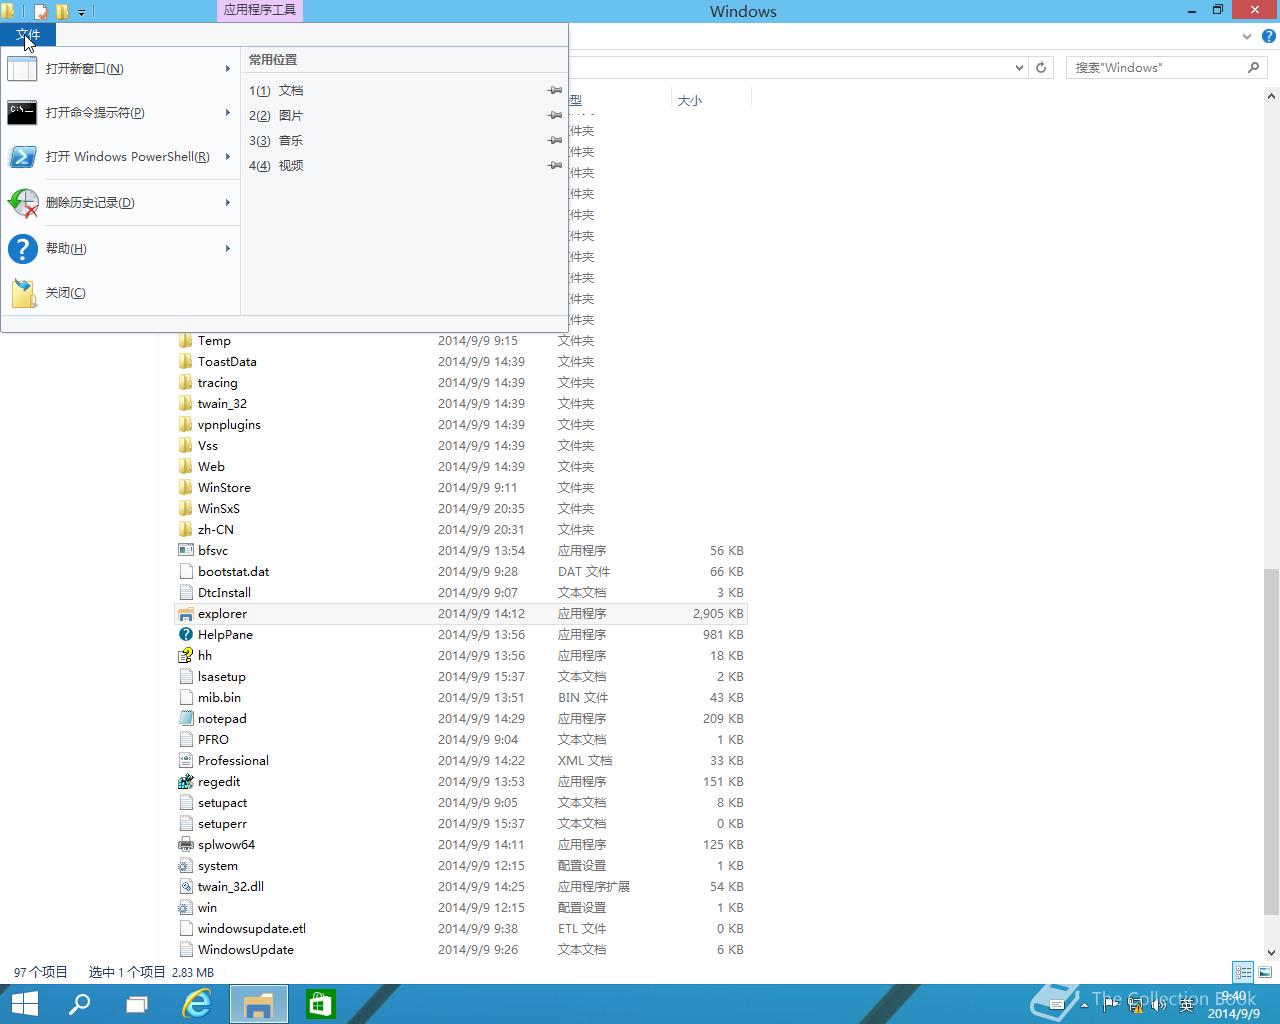Choose 打开新窗口(N) from file menu
The image size is (1280, 1024).
click(x=120, y=69)
